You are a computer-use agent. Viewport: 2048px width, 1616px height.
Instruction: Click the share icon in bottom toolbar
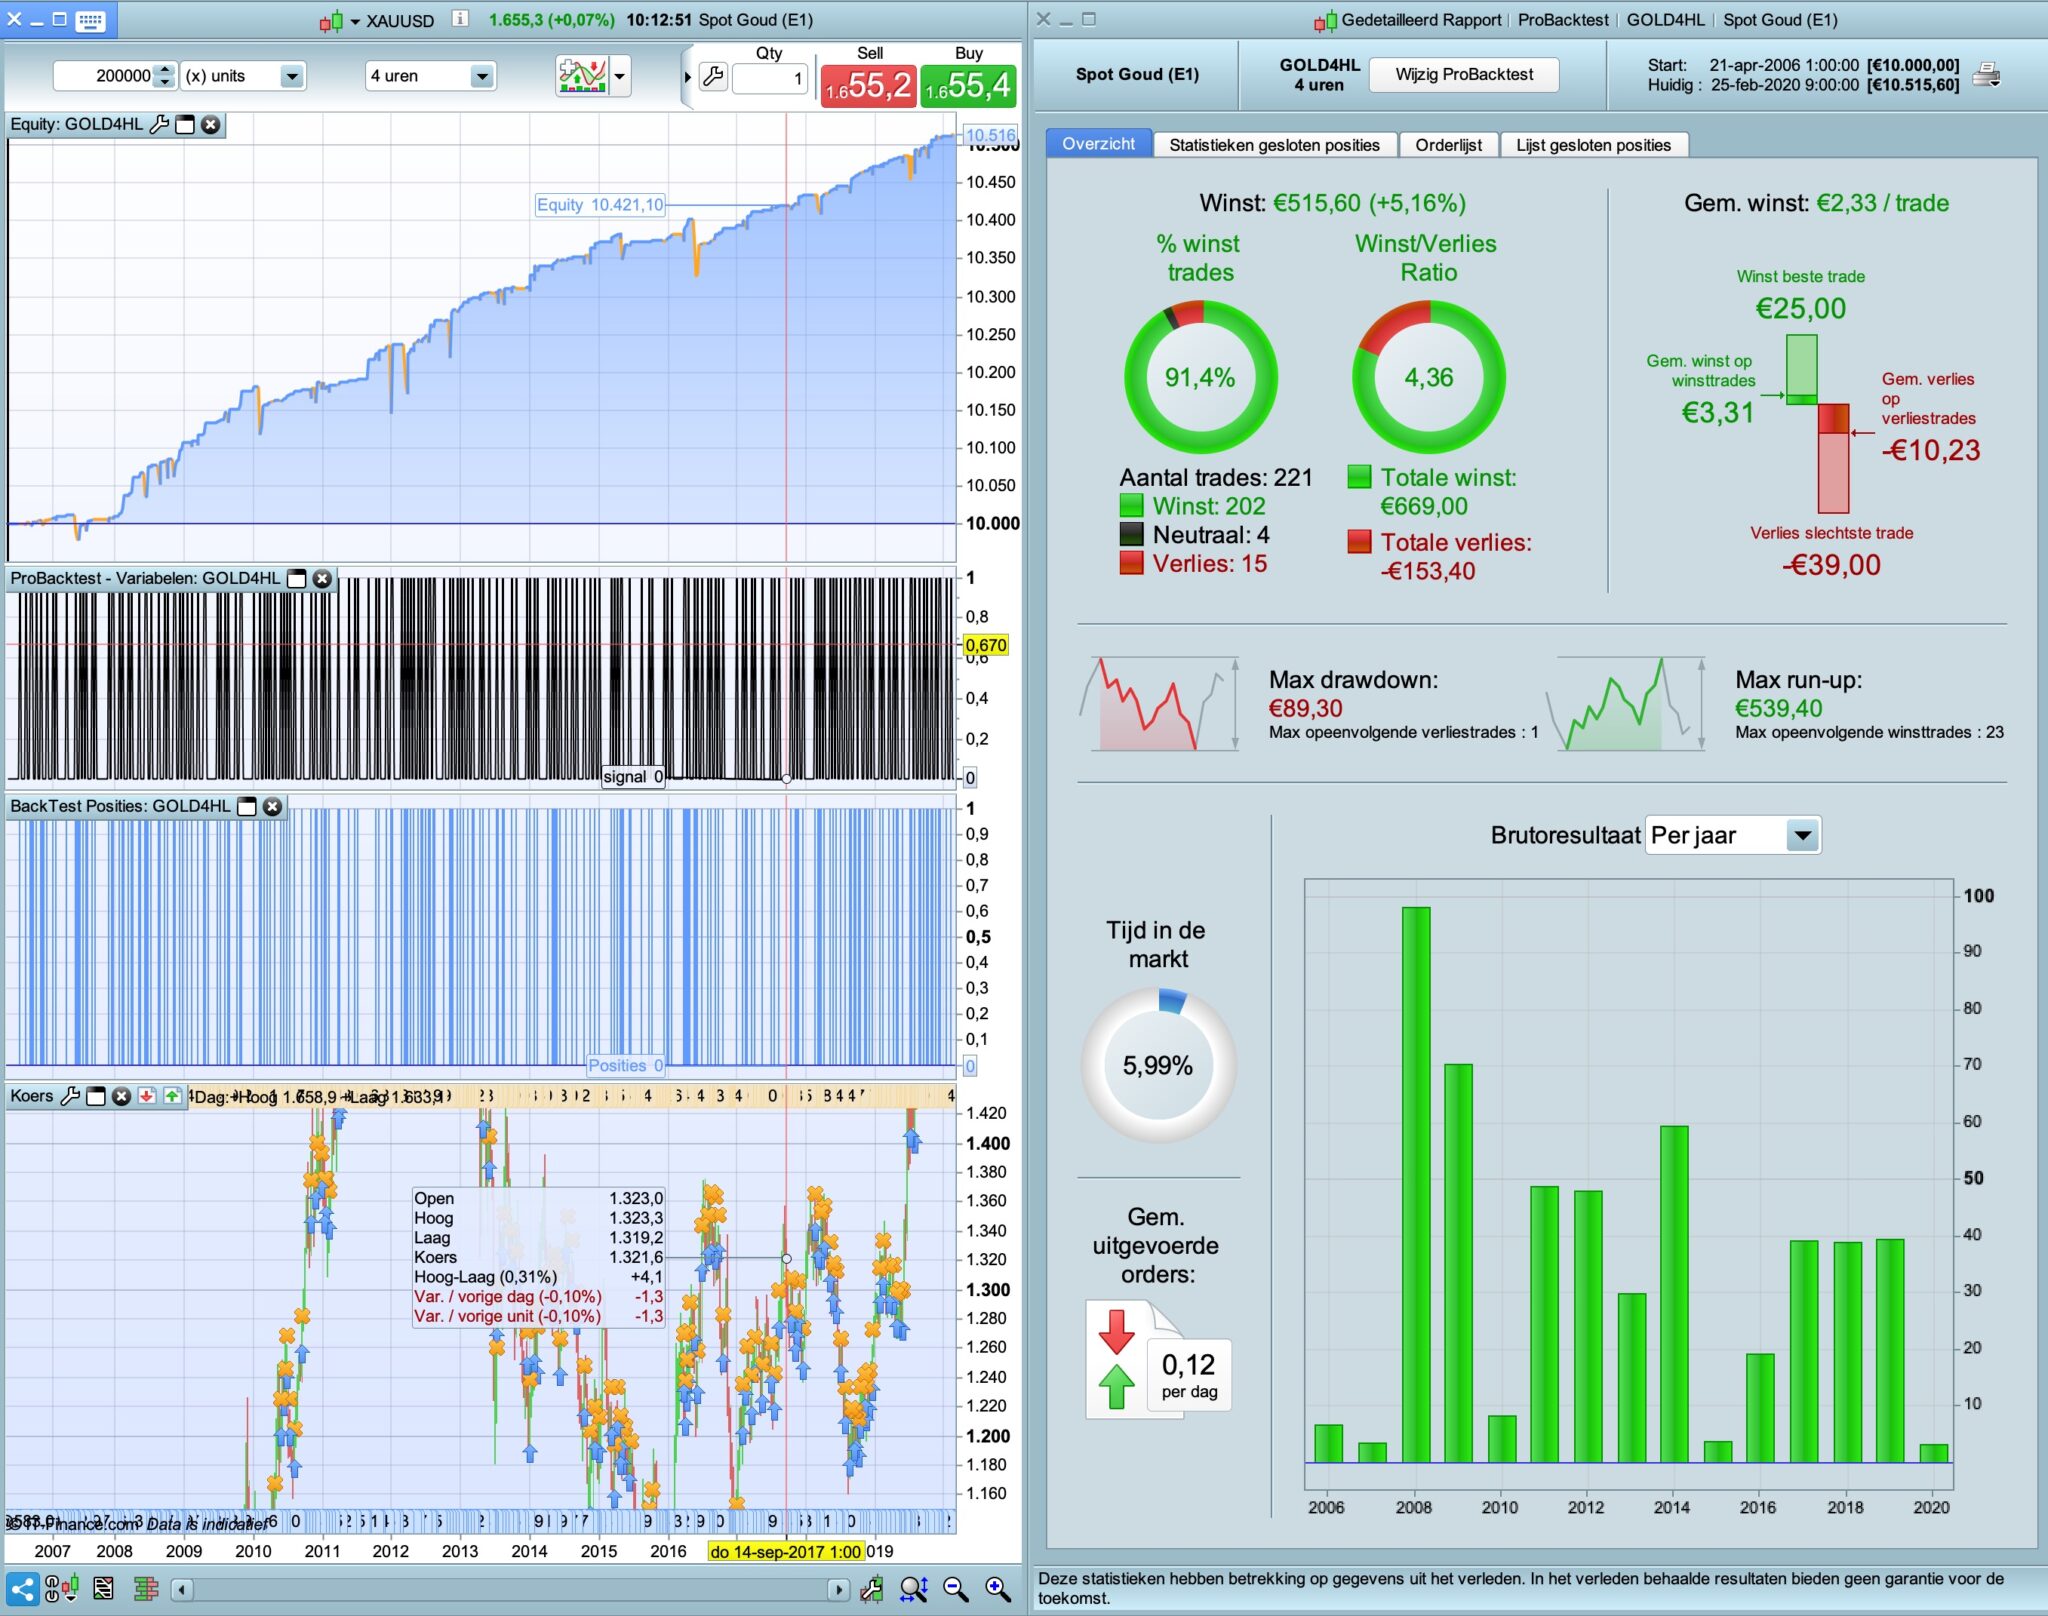pyautogui.click(x=22, y=1589)
